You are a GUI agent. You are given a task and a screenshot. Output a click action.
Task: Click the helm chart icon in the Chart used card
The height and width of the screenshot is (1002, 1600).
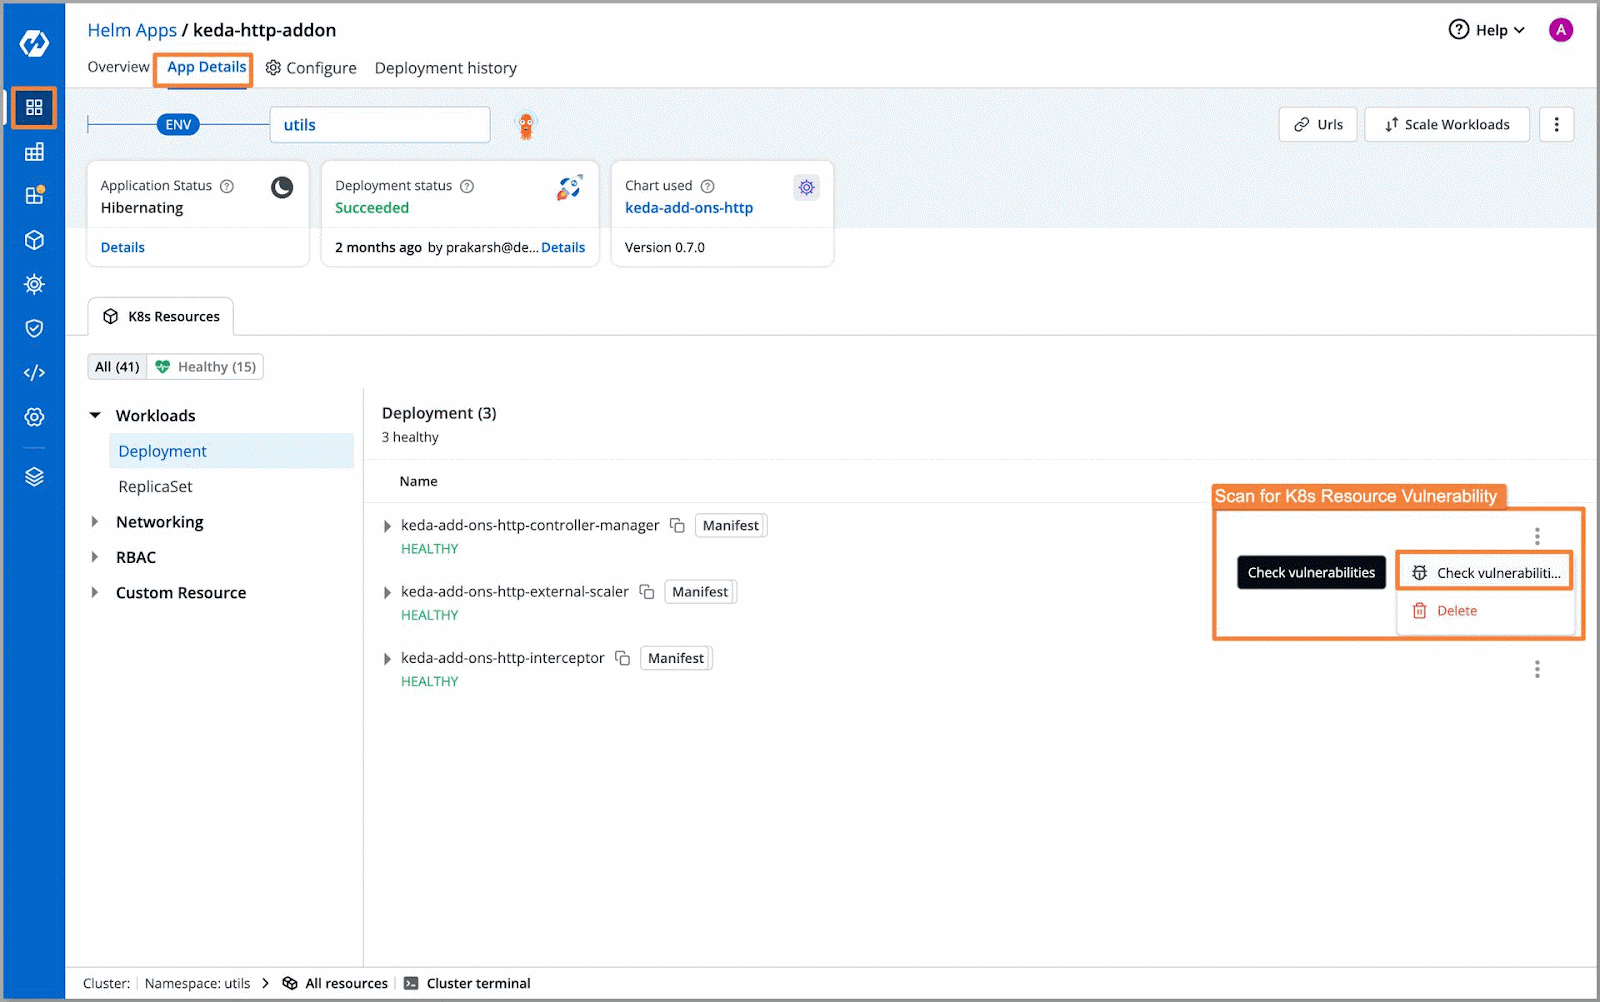tap(807, 187)
